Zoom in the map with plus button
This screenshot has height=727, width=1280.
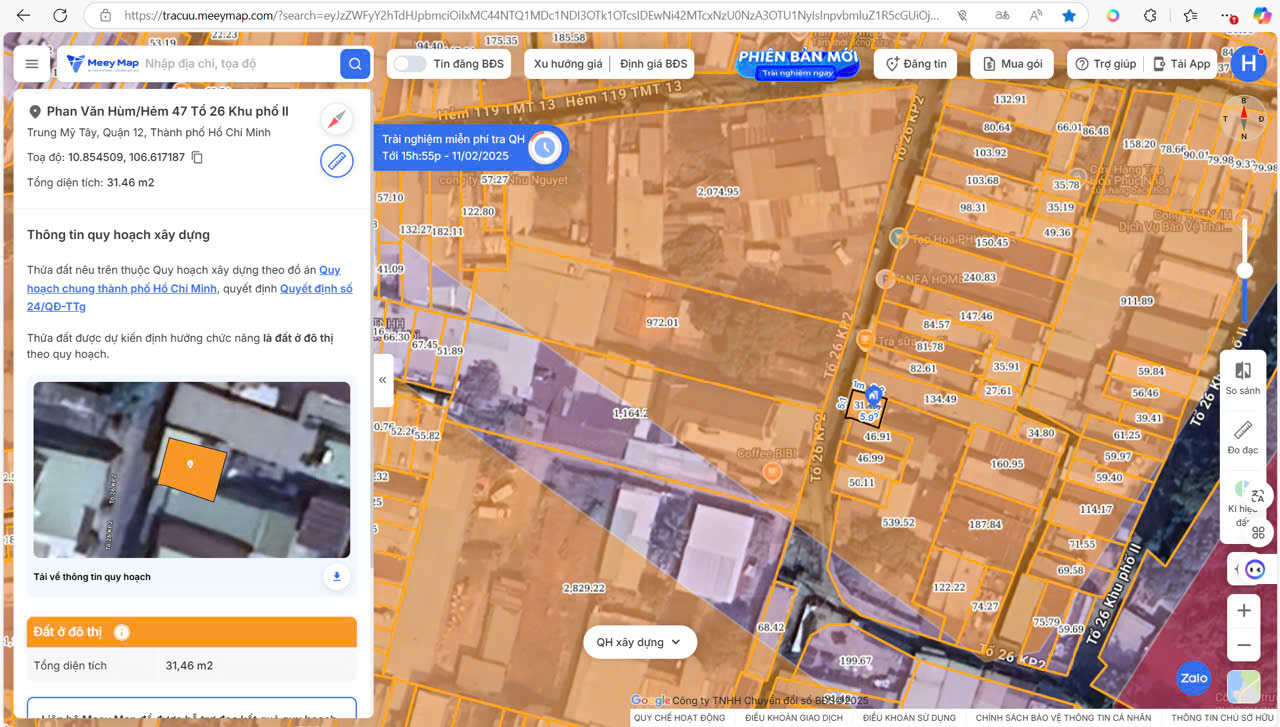(x=1244, y=611)
